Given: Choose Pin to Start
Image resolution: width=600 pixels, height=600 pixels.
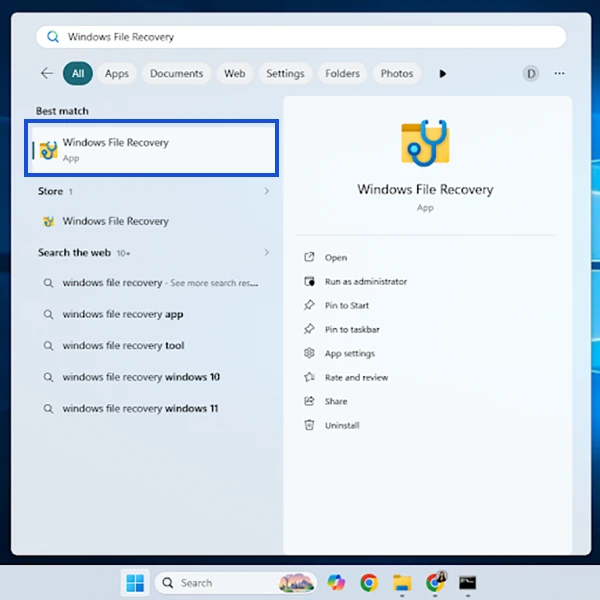Looking at the screenshot, I should tap(347, 305).
